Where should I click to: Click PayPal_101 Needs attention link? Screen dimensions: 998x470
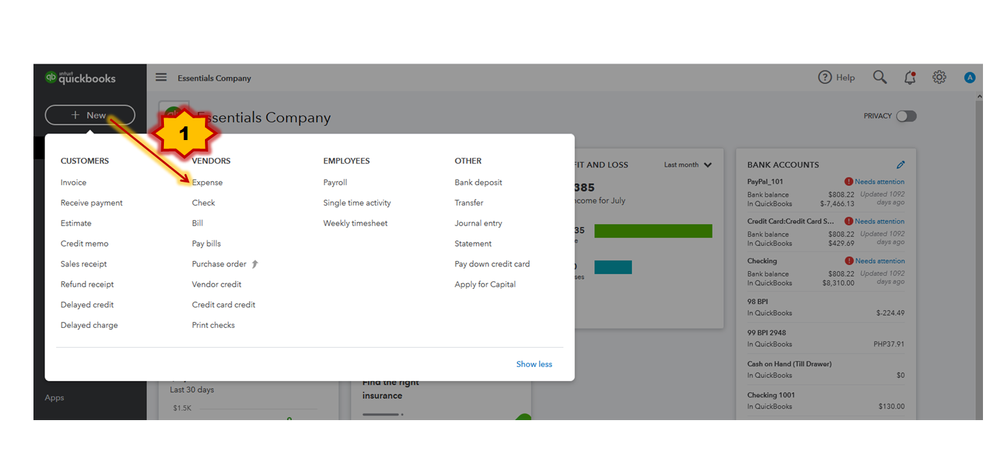(880, 182)
